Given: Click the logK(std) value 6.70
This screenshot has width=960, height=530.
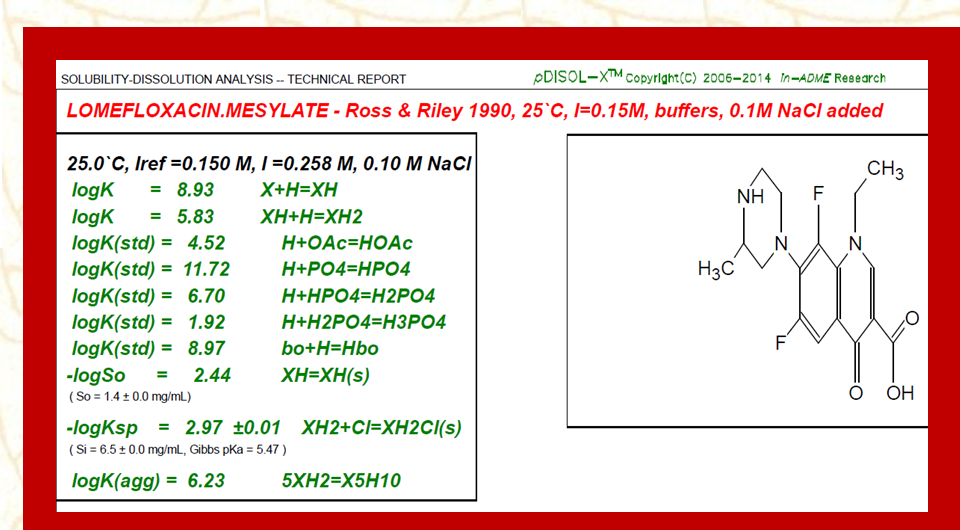Looking at the screenshot, I should 206,296.
